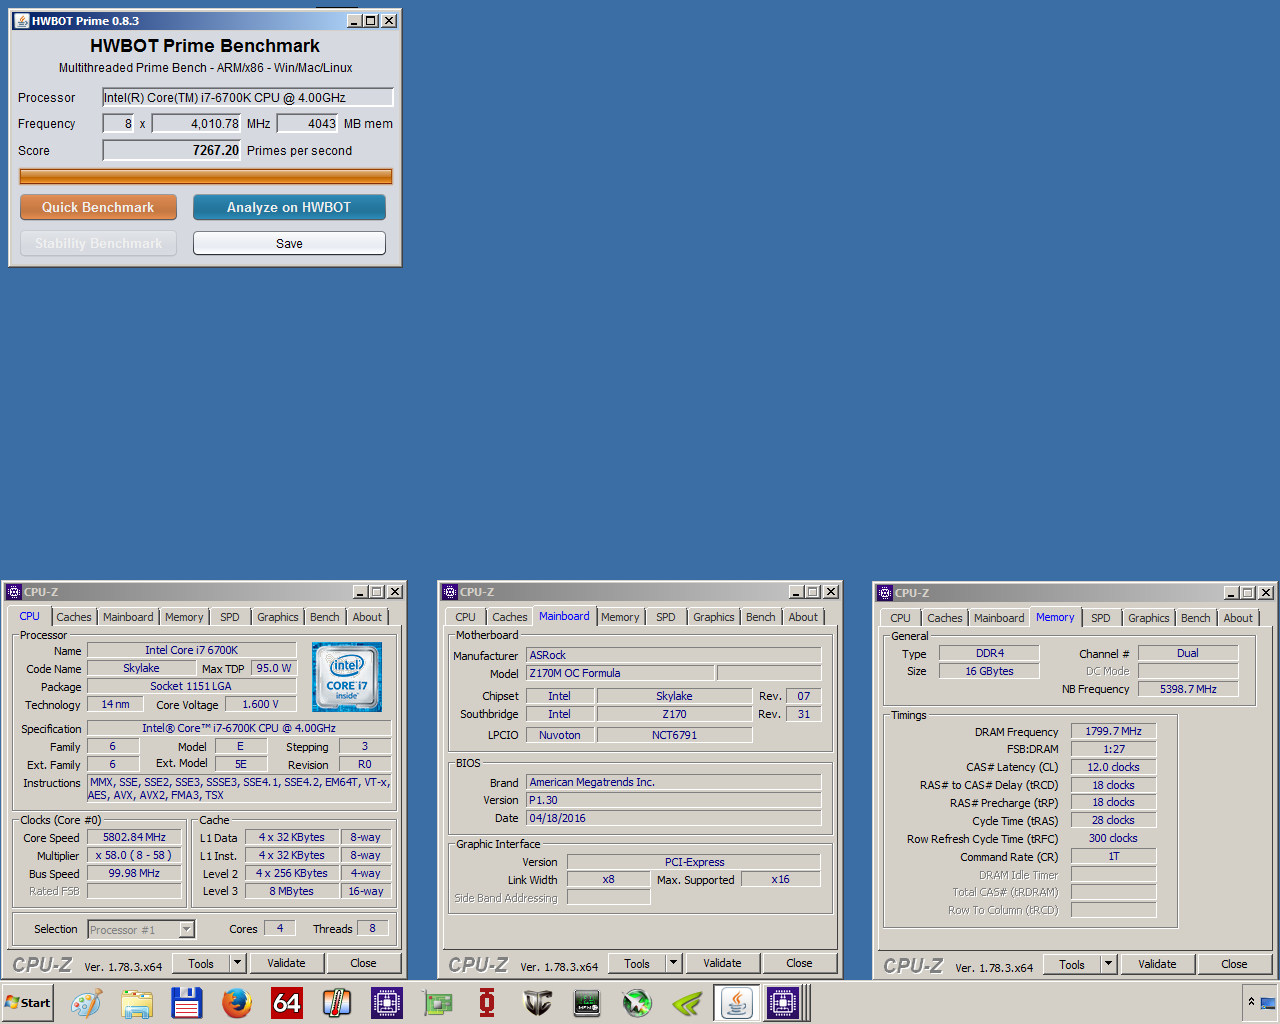Click Analyze on HWBOT button
This screenshot has height=1024, width=1280.
pyautogui.click(x=289, y=207)
